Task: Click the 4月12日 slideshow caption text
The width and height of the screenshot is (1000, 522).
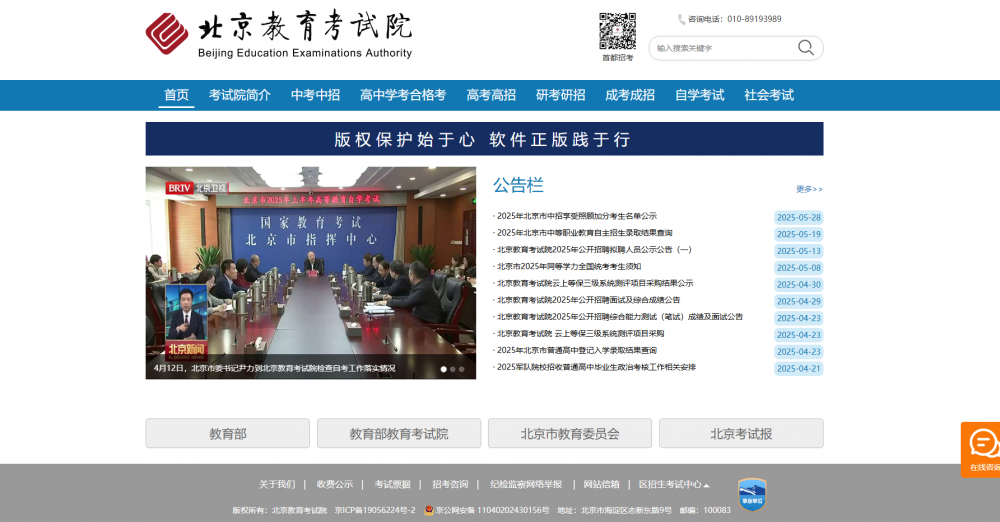Action: coord(274,368)
